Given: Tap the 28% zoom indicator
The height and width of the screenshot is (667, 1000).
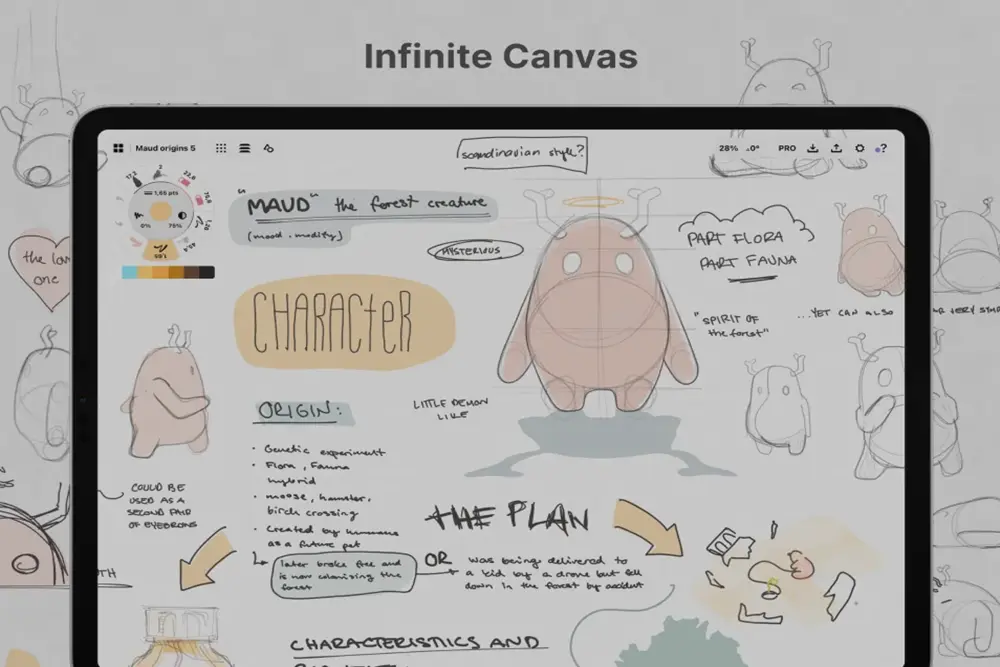Looking at the screenshot, I should point(728,148).
